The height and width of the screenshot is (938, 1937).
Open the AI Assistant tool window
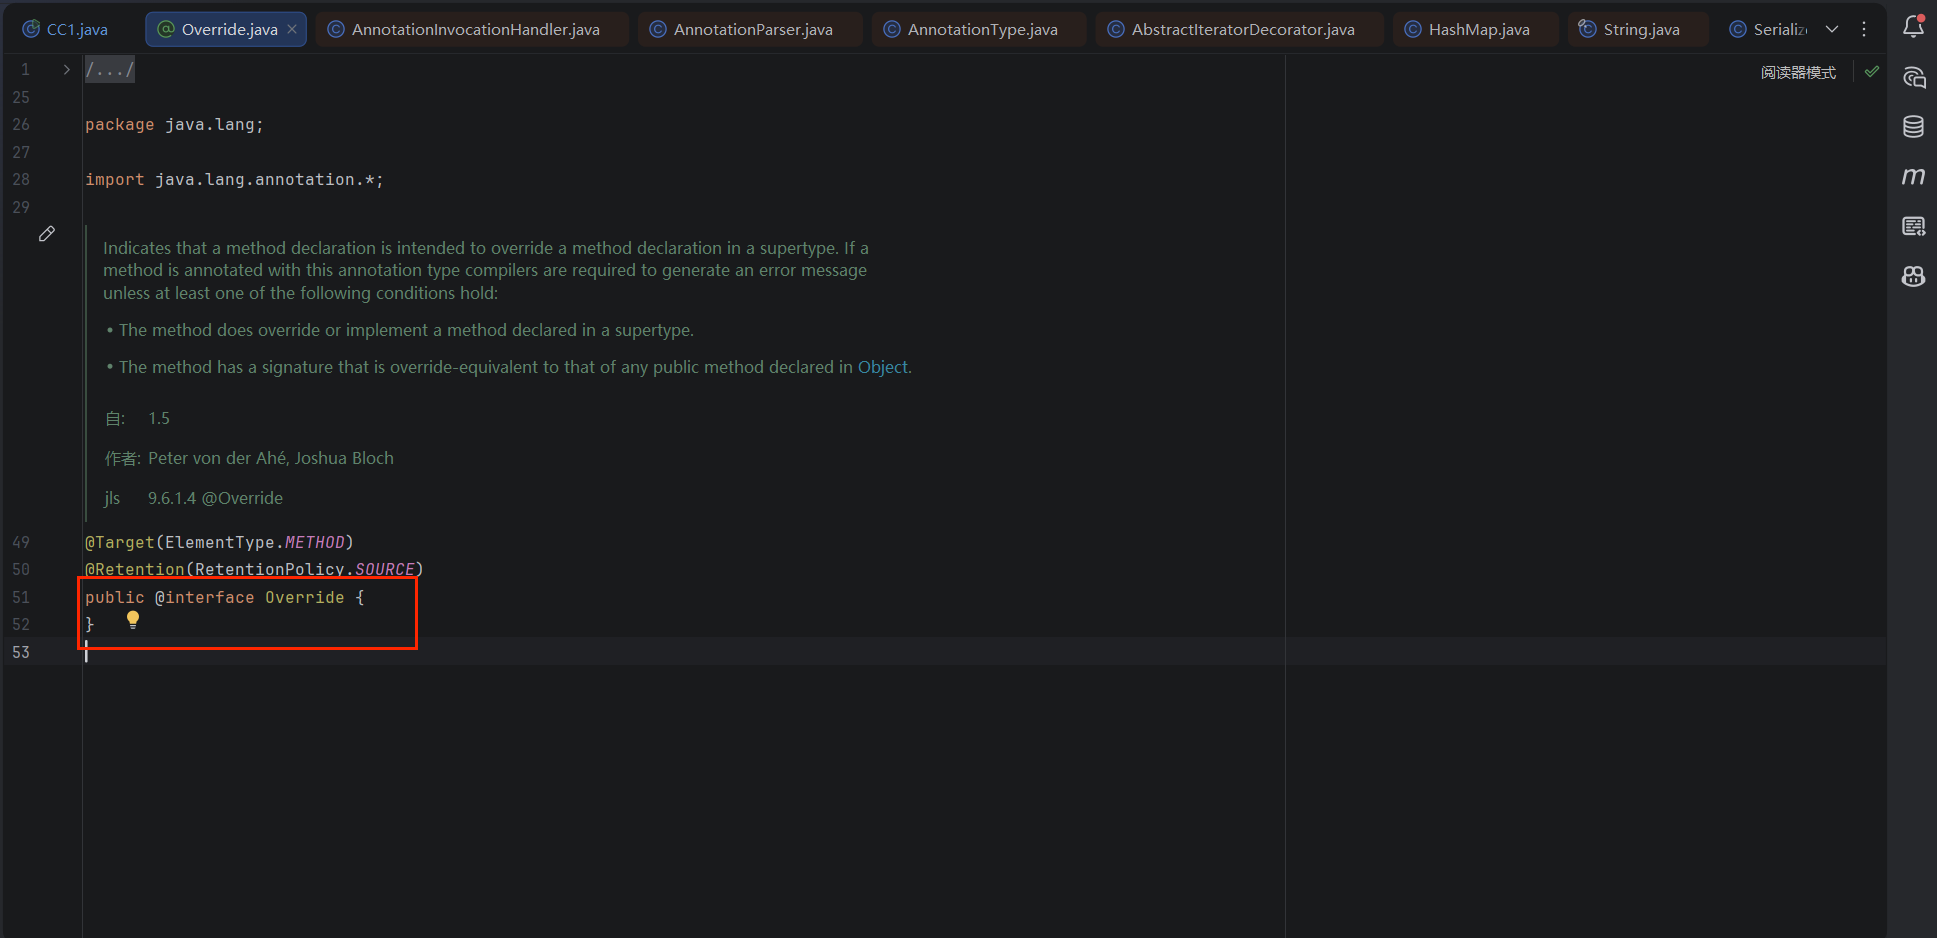[x=1913, y=77]
